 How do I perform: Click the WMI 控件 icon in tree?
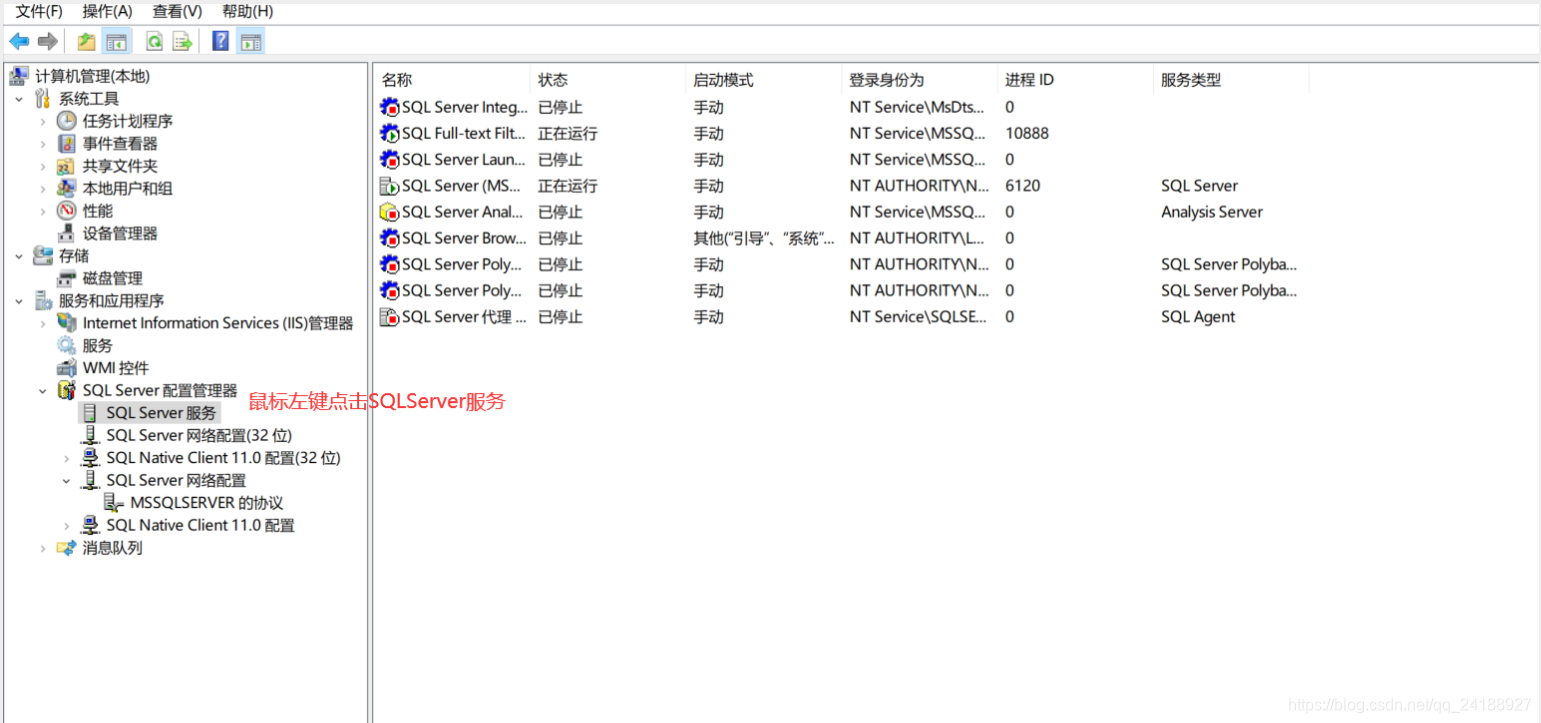coord(67,368)
